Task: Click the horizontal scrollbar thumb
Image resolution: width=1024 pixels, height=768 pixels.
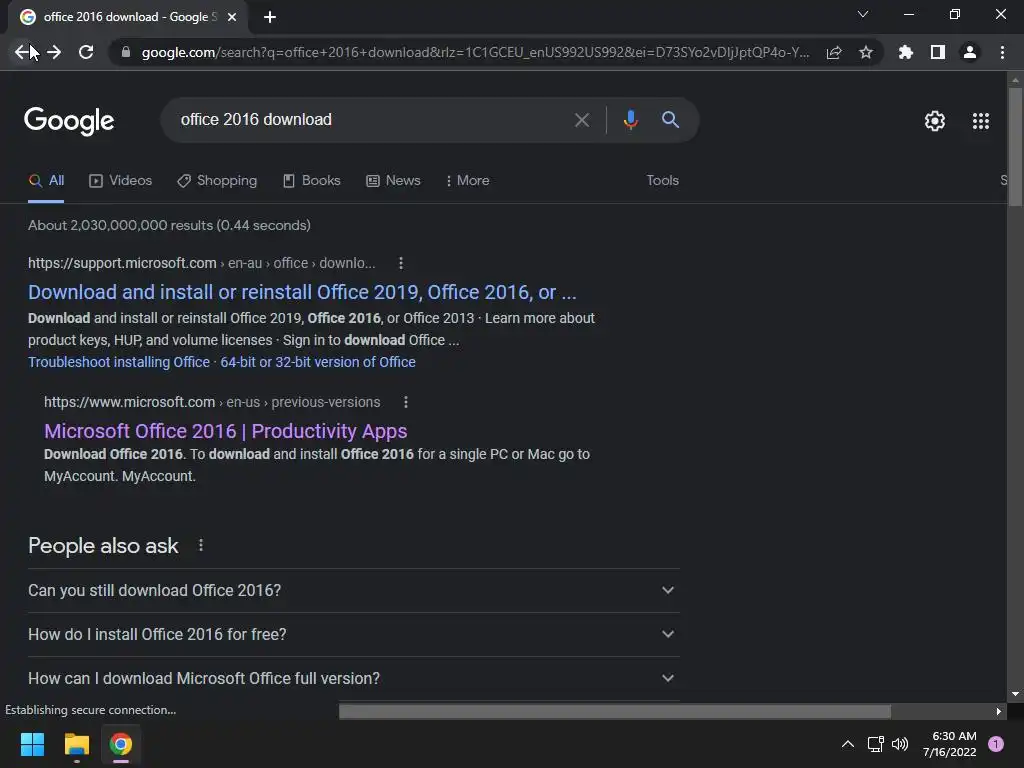Action: pyautogui.click(x=615, y=711)
